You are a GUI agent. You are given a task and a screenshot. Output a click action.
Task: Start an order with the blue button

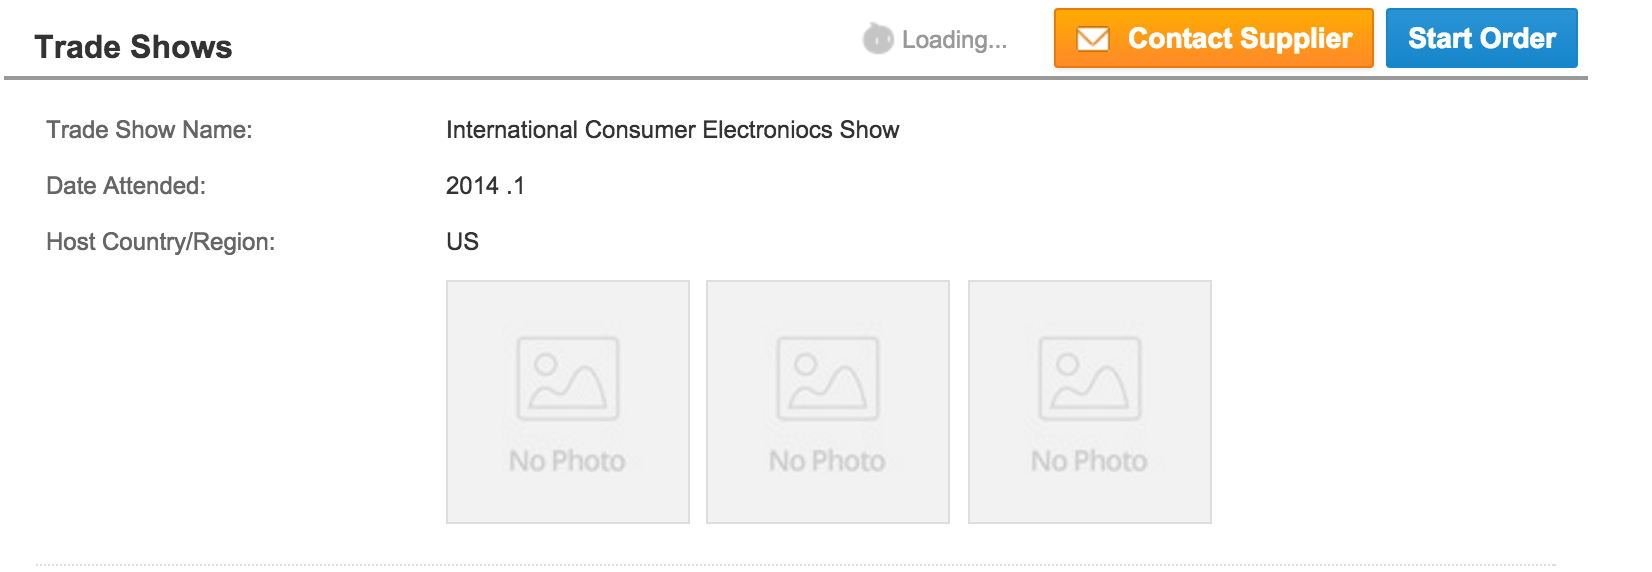[1482, 38]
